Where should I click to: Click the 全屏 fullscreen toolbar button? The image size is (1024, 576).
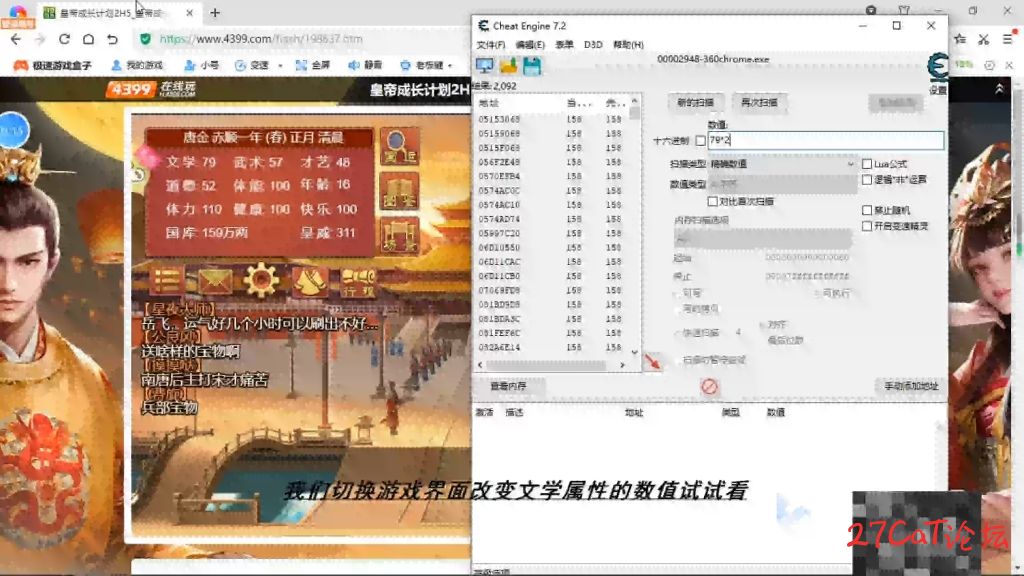tap(313, 65)
